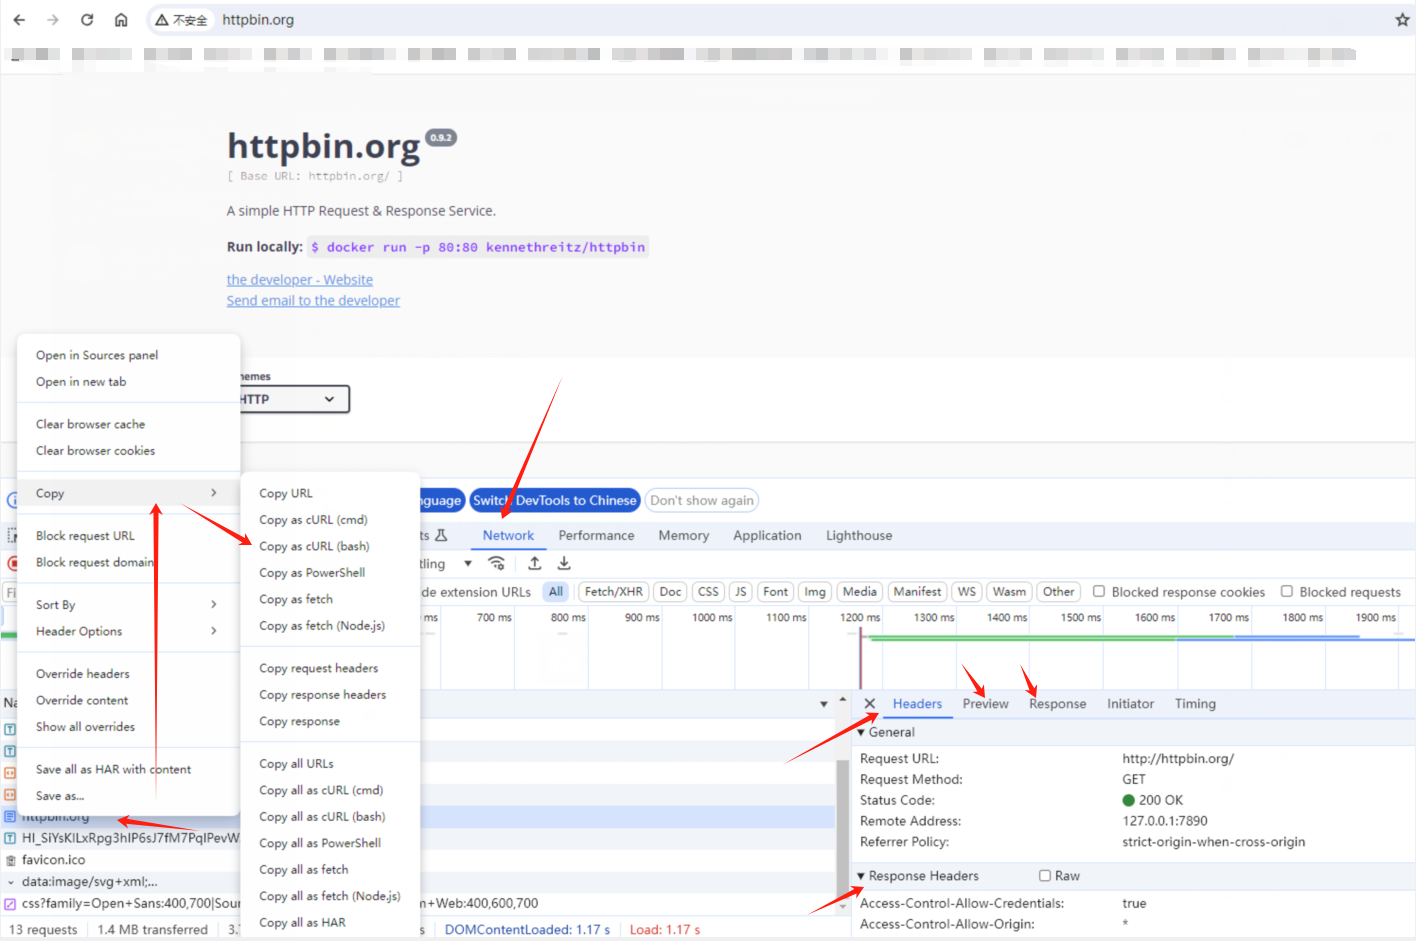Viewport: 1416px width, 941px height.
Task: Select Copy as fetch (Node.js)
Action: pos(322,626)
